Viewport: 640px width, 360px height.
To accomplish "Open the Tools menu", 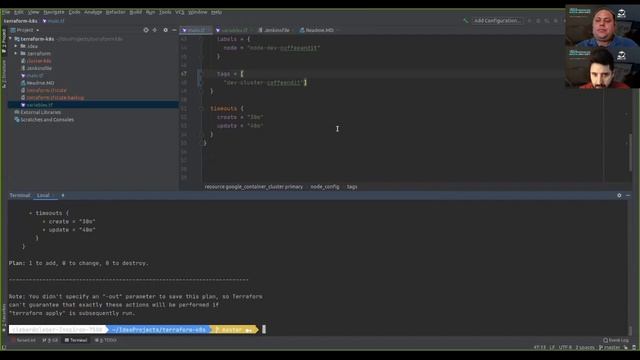I will [x=165, y=12].
